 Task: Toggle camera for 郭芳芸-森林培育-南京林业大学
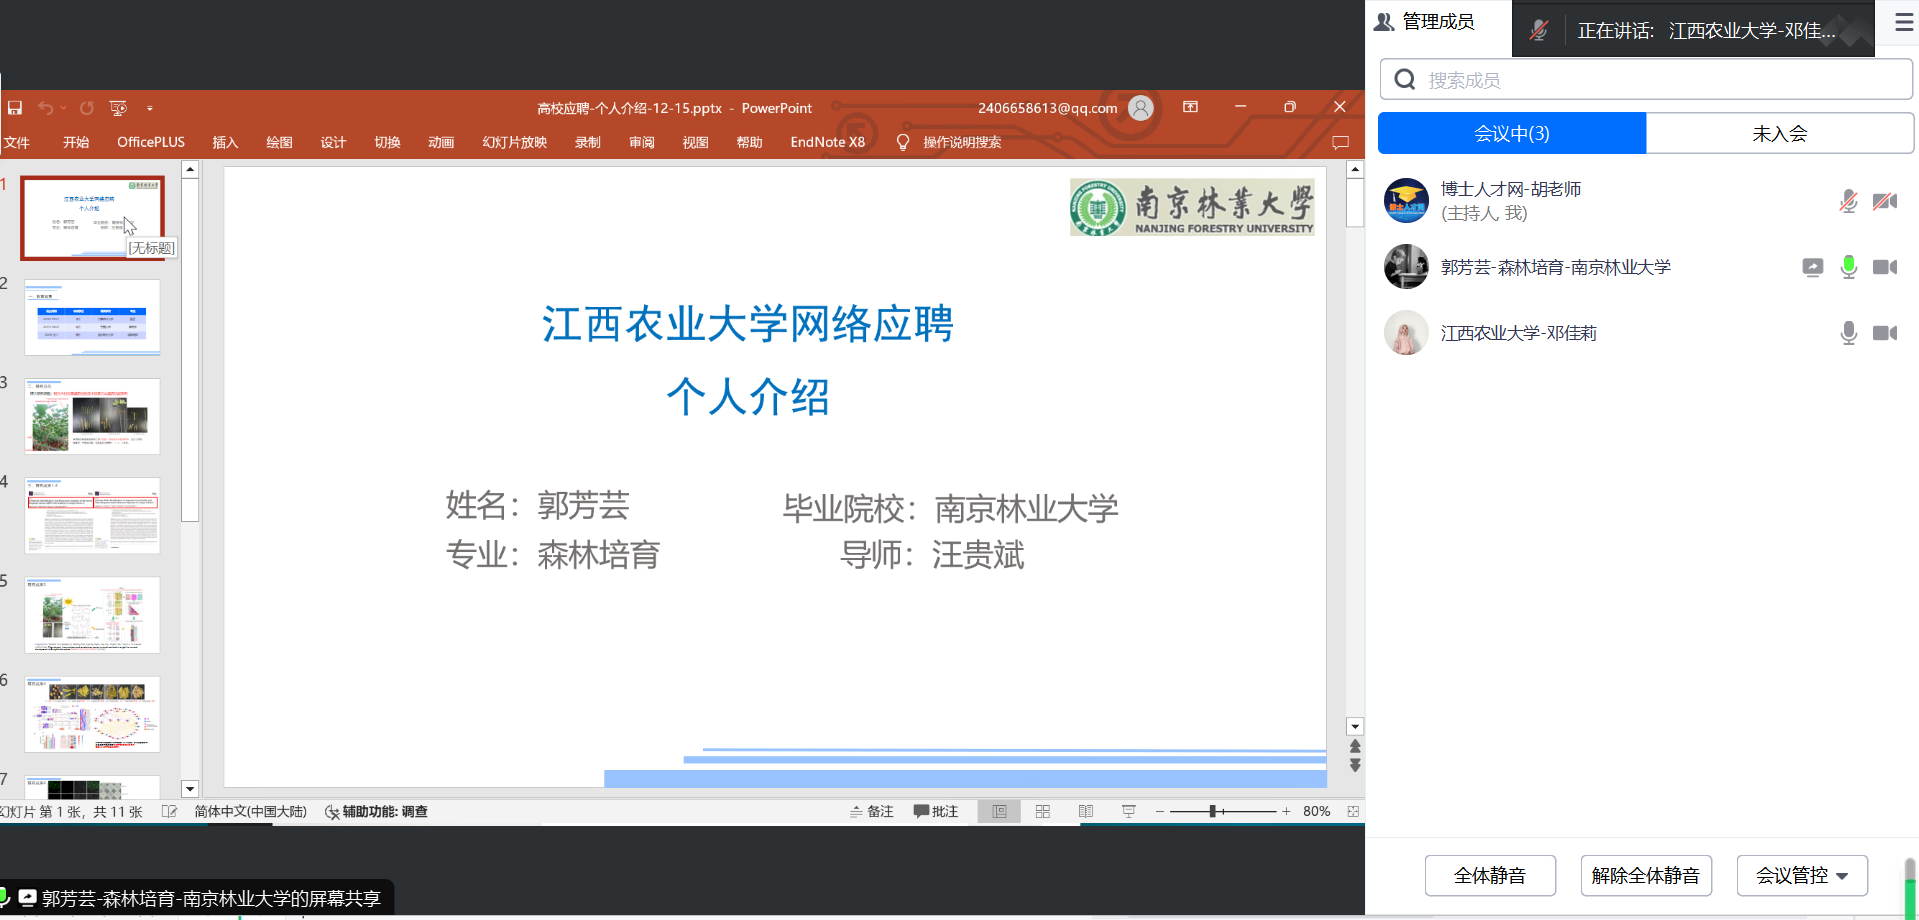(1885, 267)
